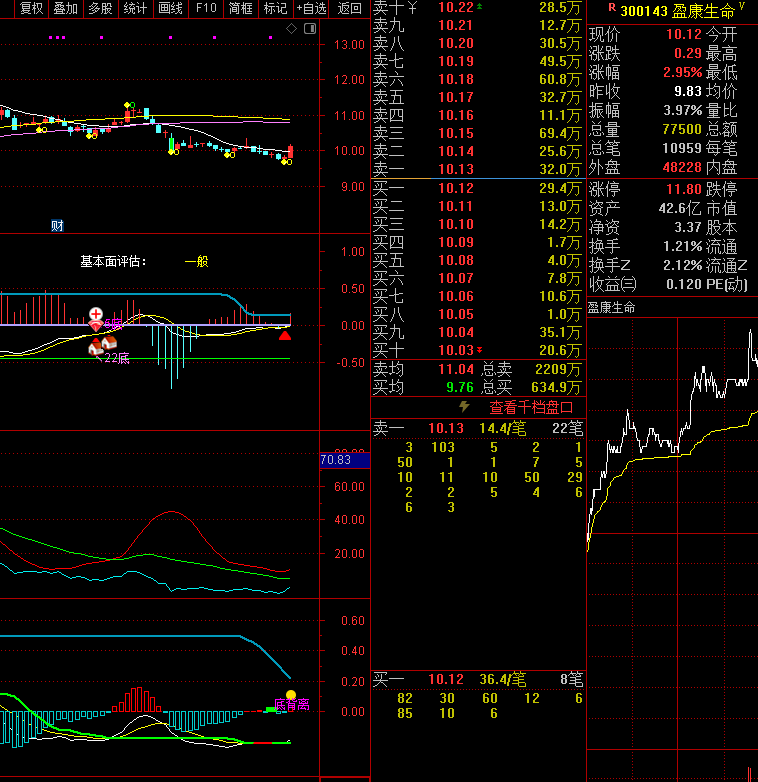This screenshot has width=758, height=782.
Task: Expand the buy-side depth arrow beside 10.03
Action: pos(479,351)
